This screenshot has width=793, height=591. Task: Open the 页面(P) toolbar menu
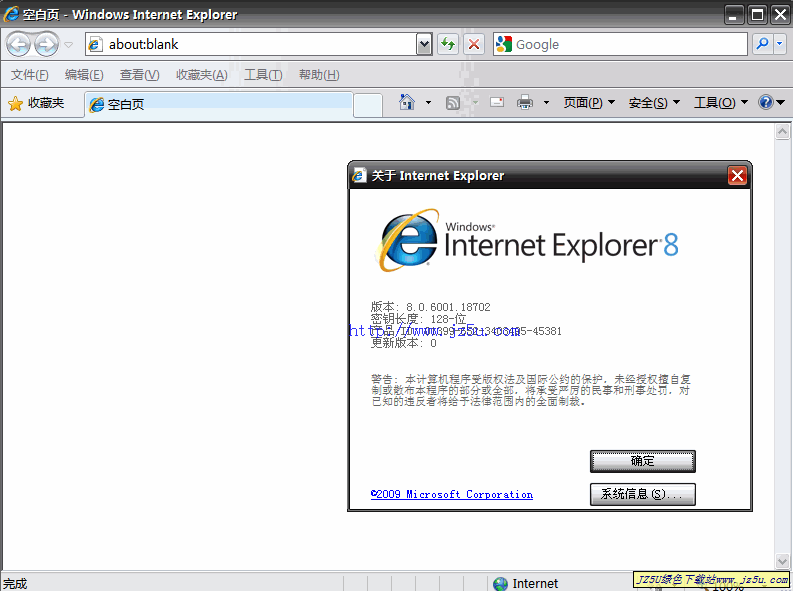point(589,103)
